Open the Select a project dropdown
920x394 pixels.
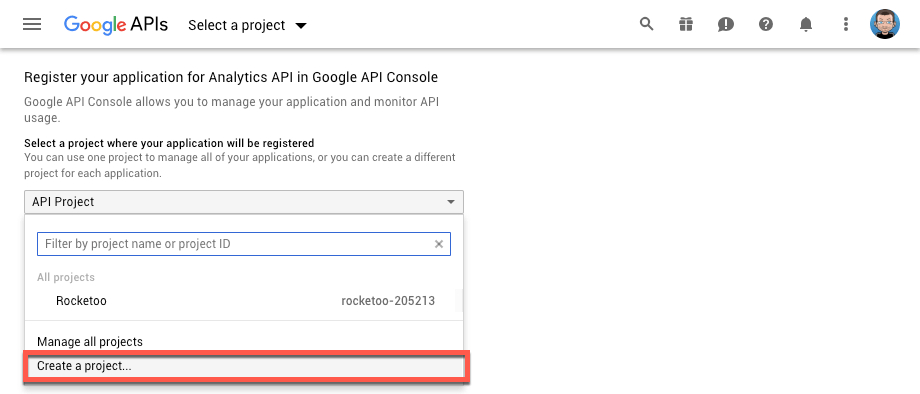click(247, 25)
